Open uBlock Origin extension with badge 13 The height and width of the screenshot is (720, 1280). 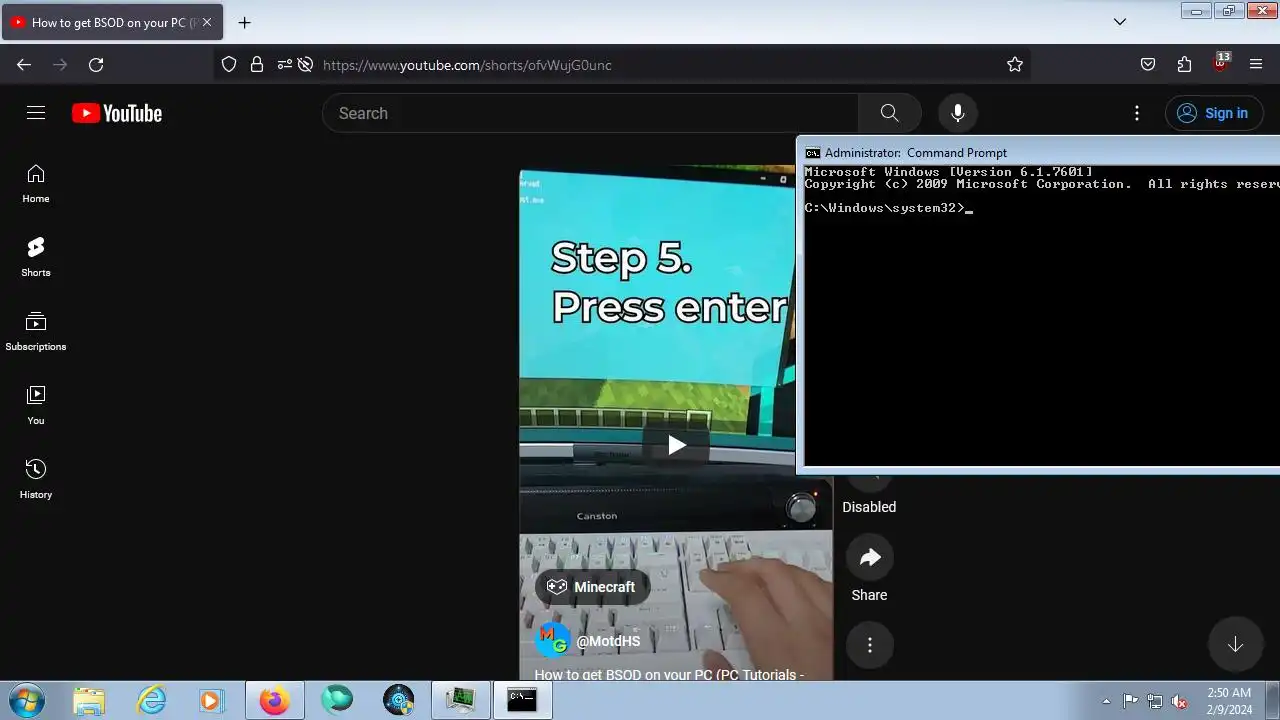click(x=1220, y=63)
